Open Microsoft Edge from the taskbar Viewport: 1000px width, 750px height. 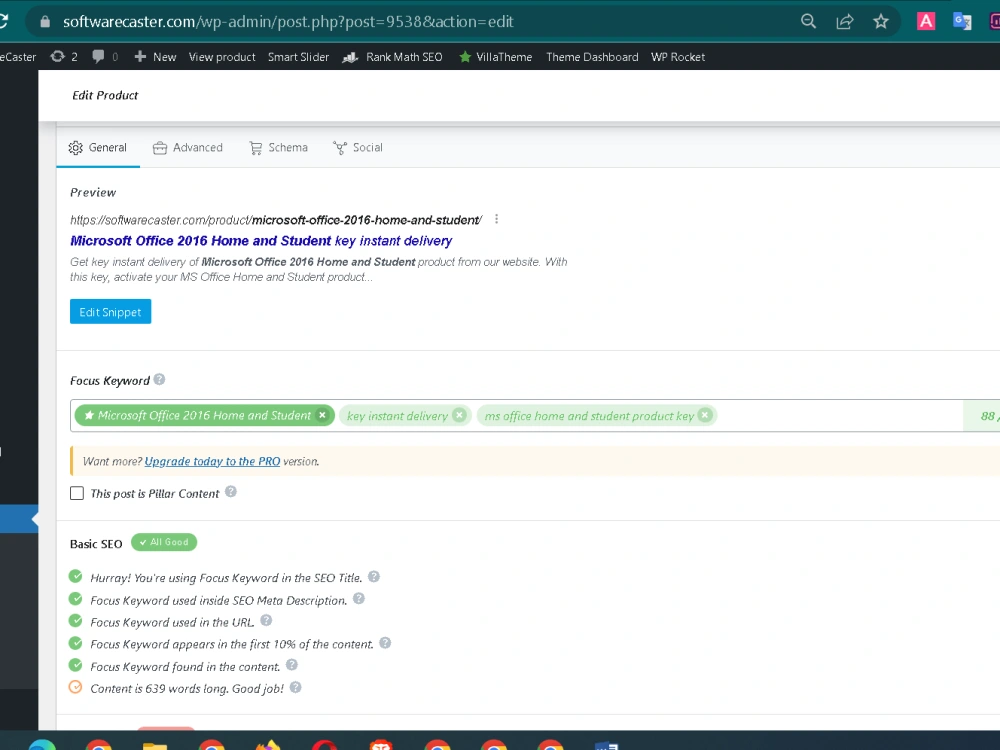42,745
